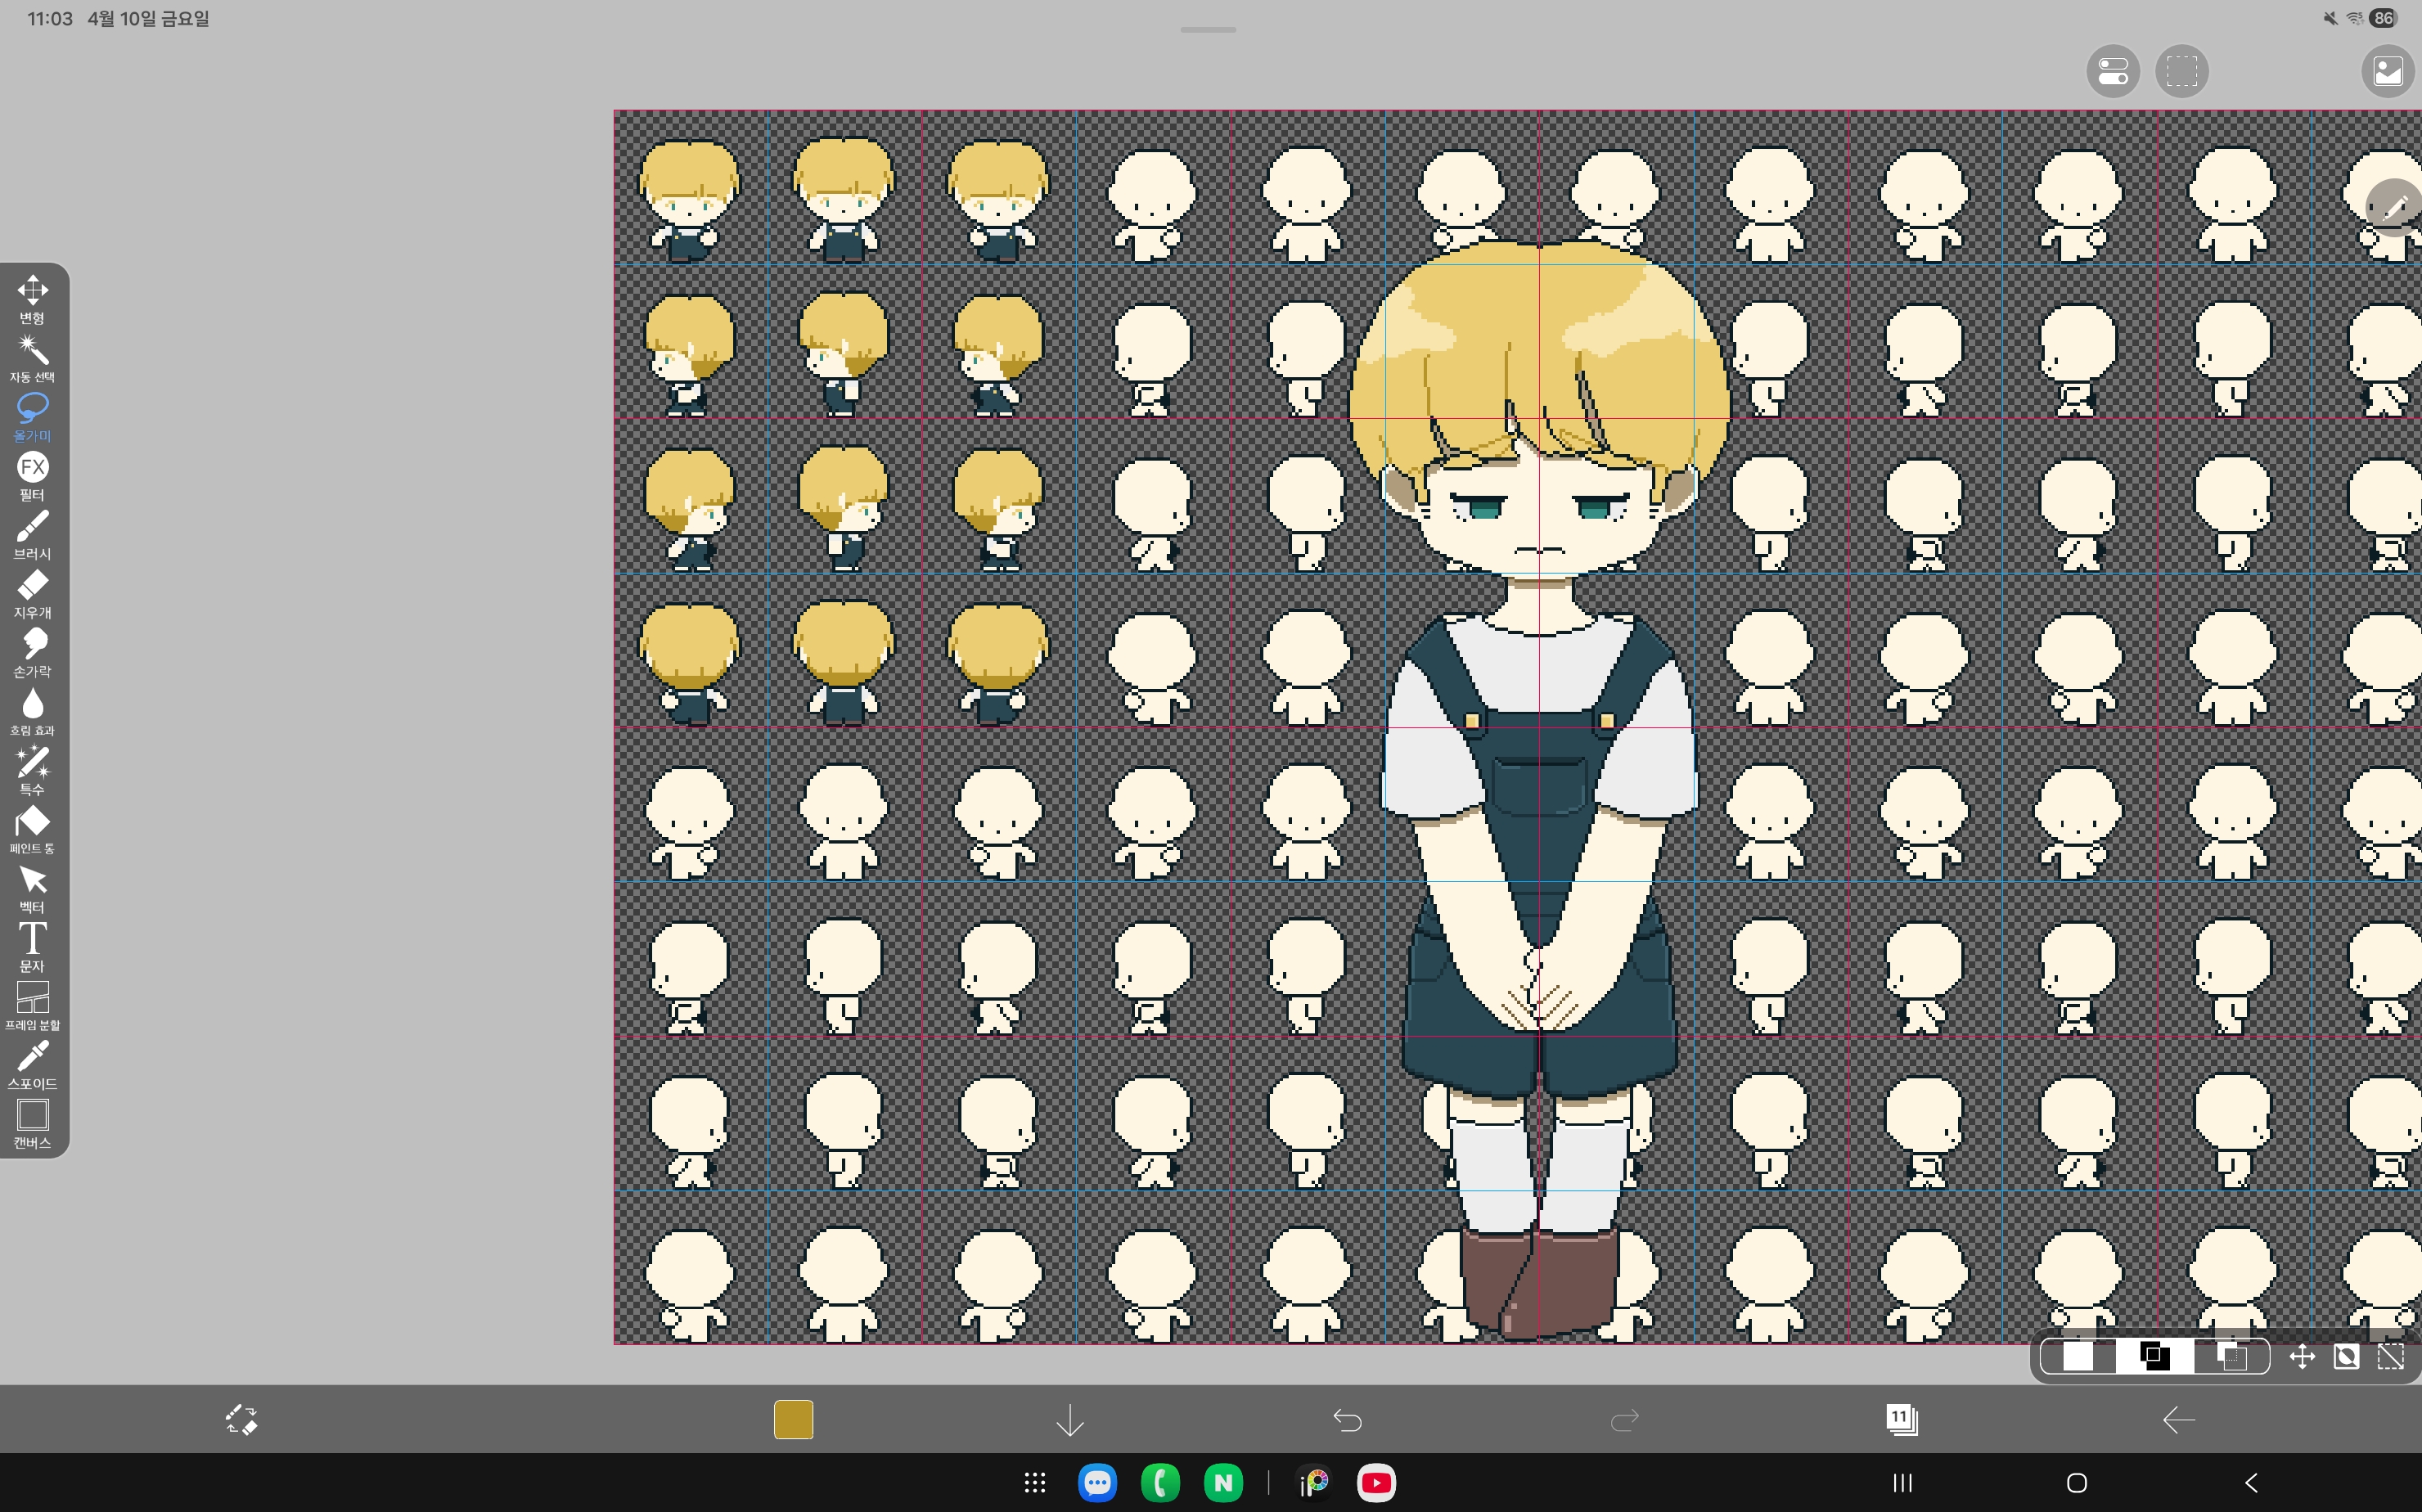Select the Eraser (지우개) tool
The width and height of the screenshot is (2422, 1512).
[32, 594]
